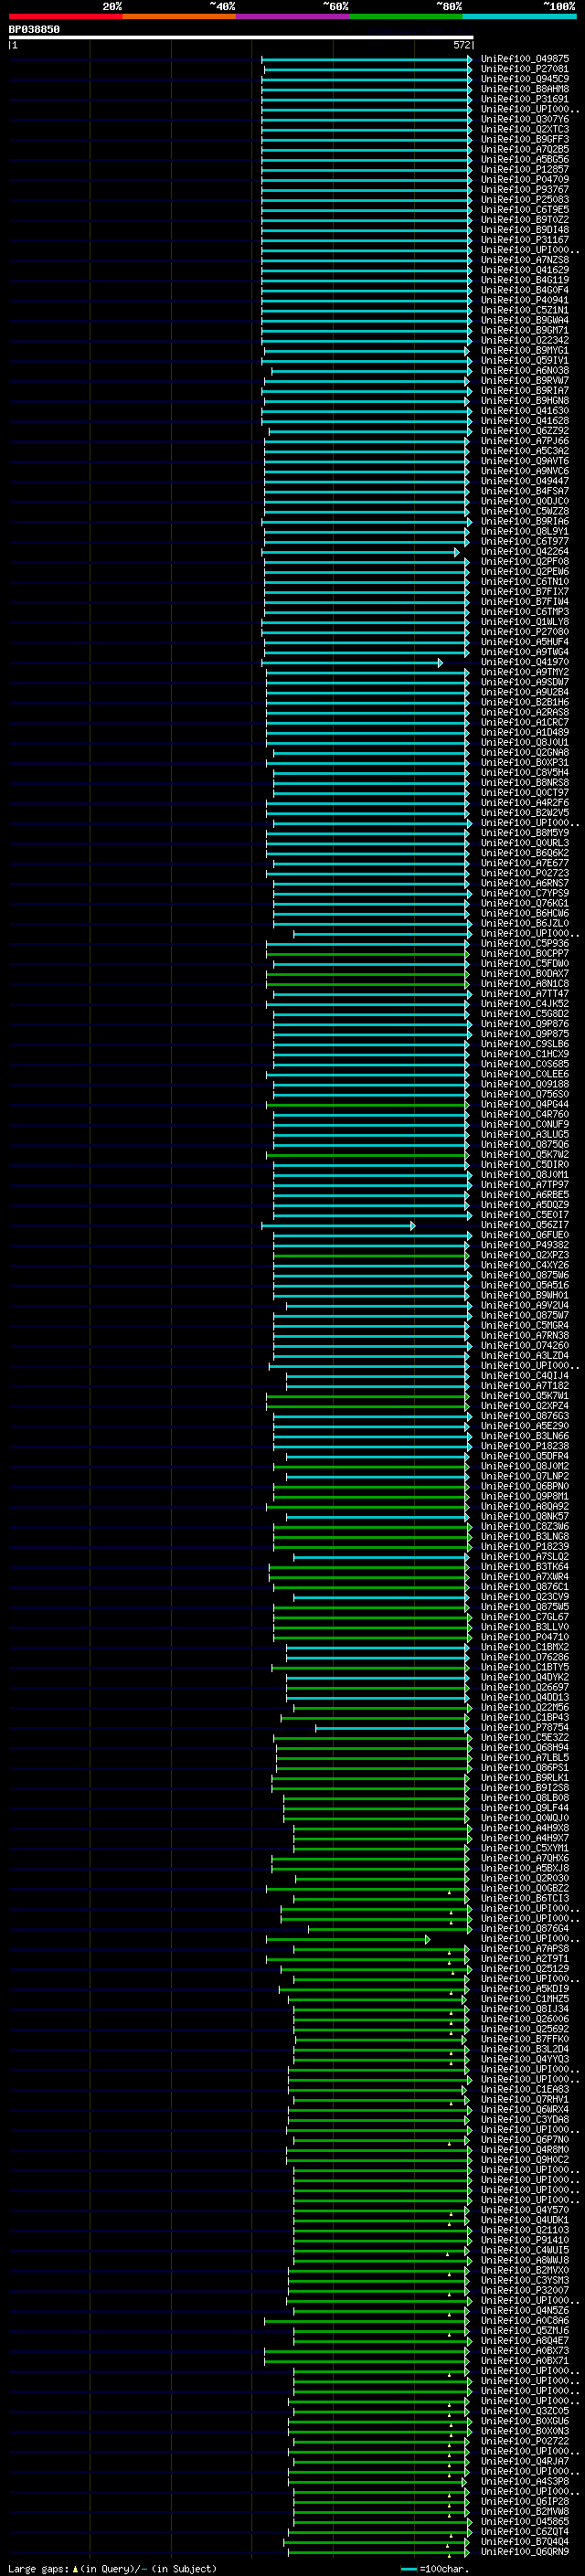Select the label UniRef100_Q5K7W1
This screenshot has height=2576, width=585.
click(x=524, y=1396)
